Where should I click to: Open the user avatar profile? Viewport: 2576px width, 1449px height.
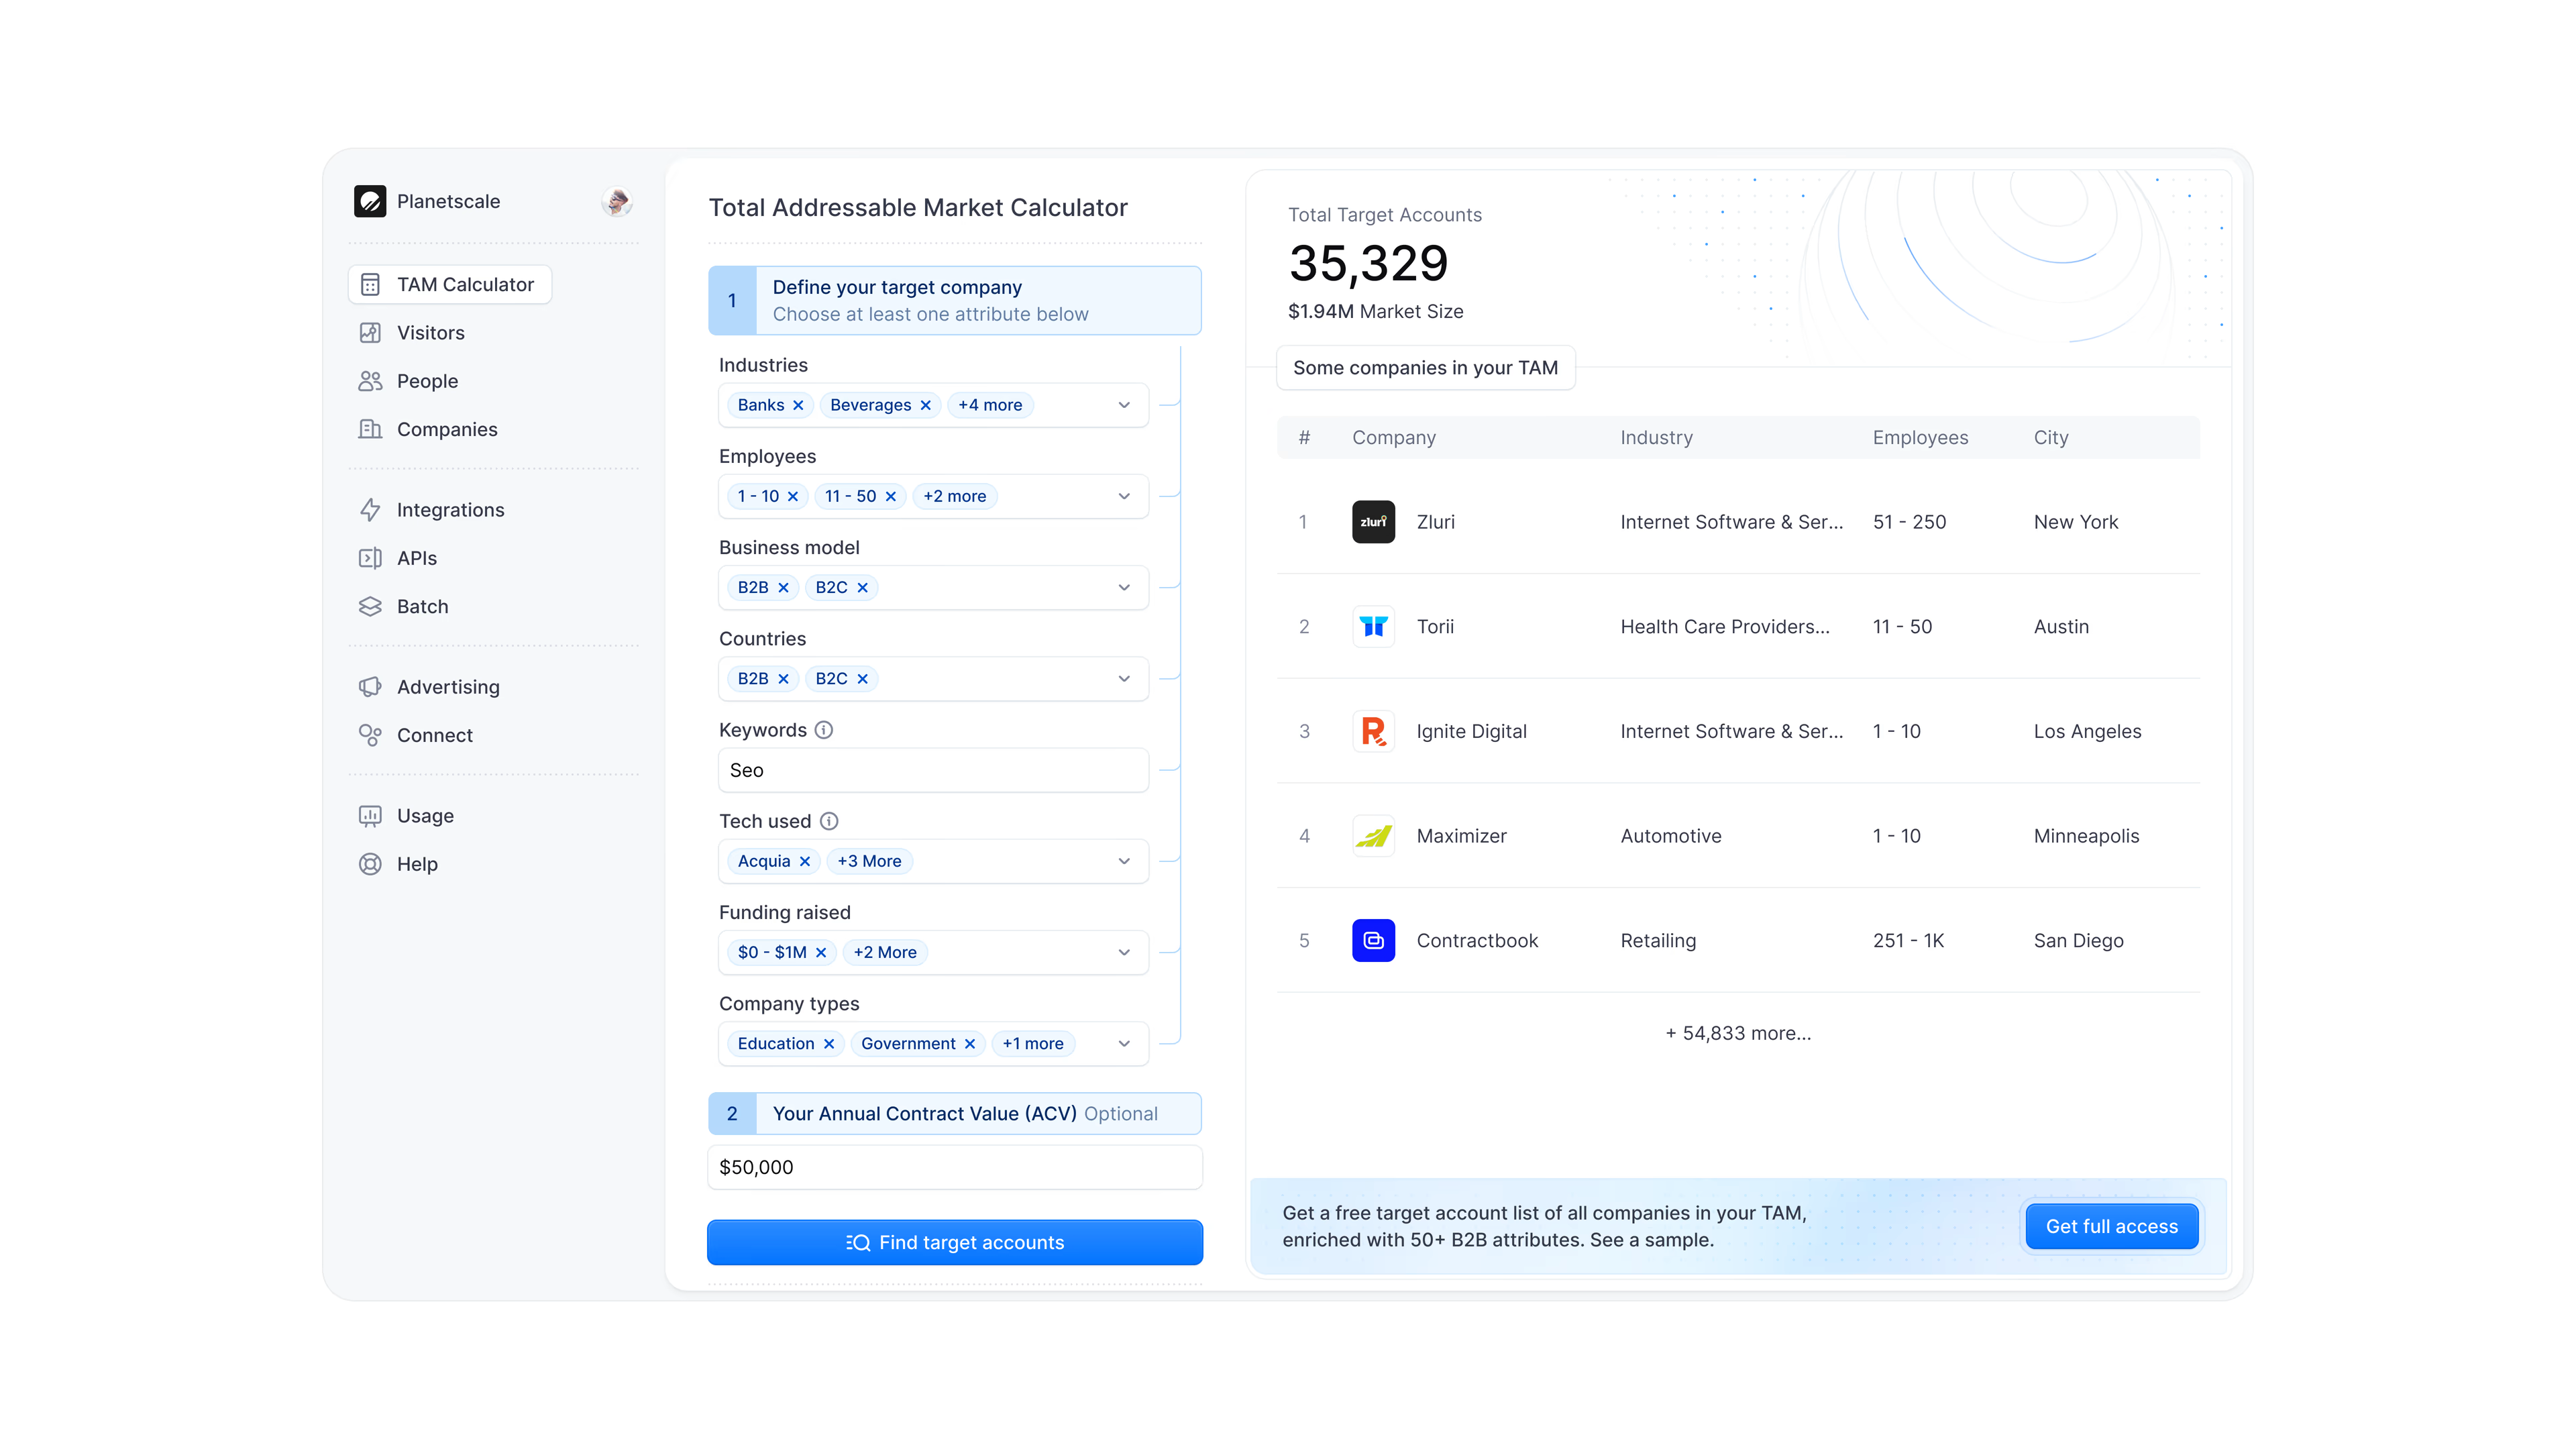pos(616,201)
